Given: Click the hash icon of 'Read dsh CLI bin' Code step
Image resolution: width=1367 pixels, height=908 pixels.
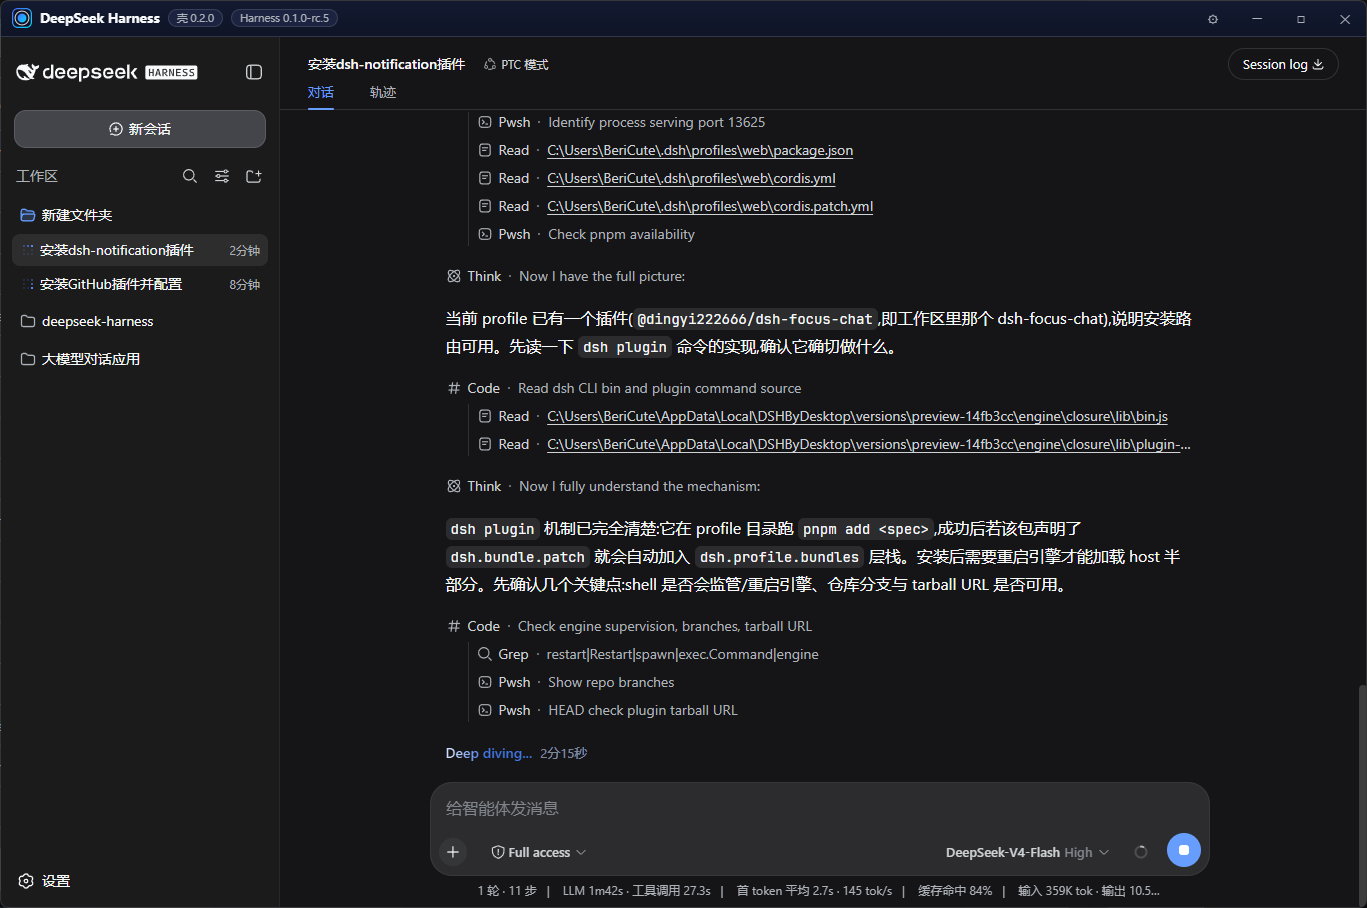Looking at the screenshot, I should (454, 388).
